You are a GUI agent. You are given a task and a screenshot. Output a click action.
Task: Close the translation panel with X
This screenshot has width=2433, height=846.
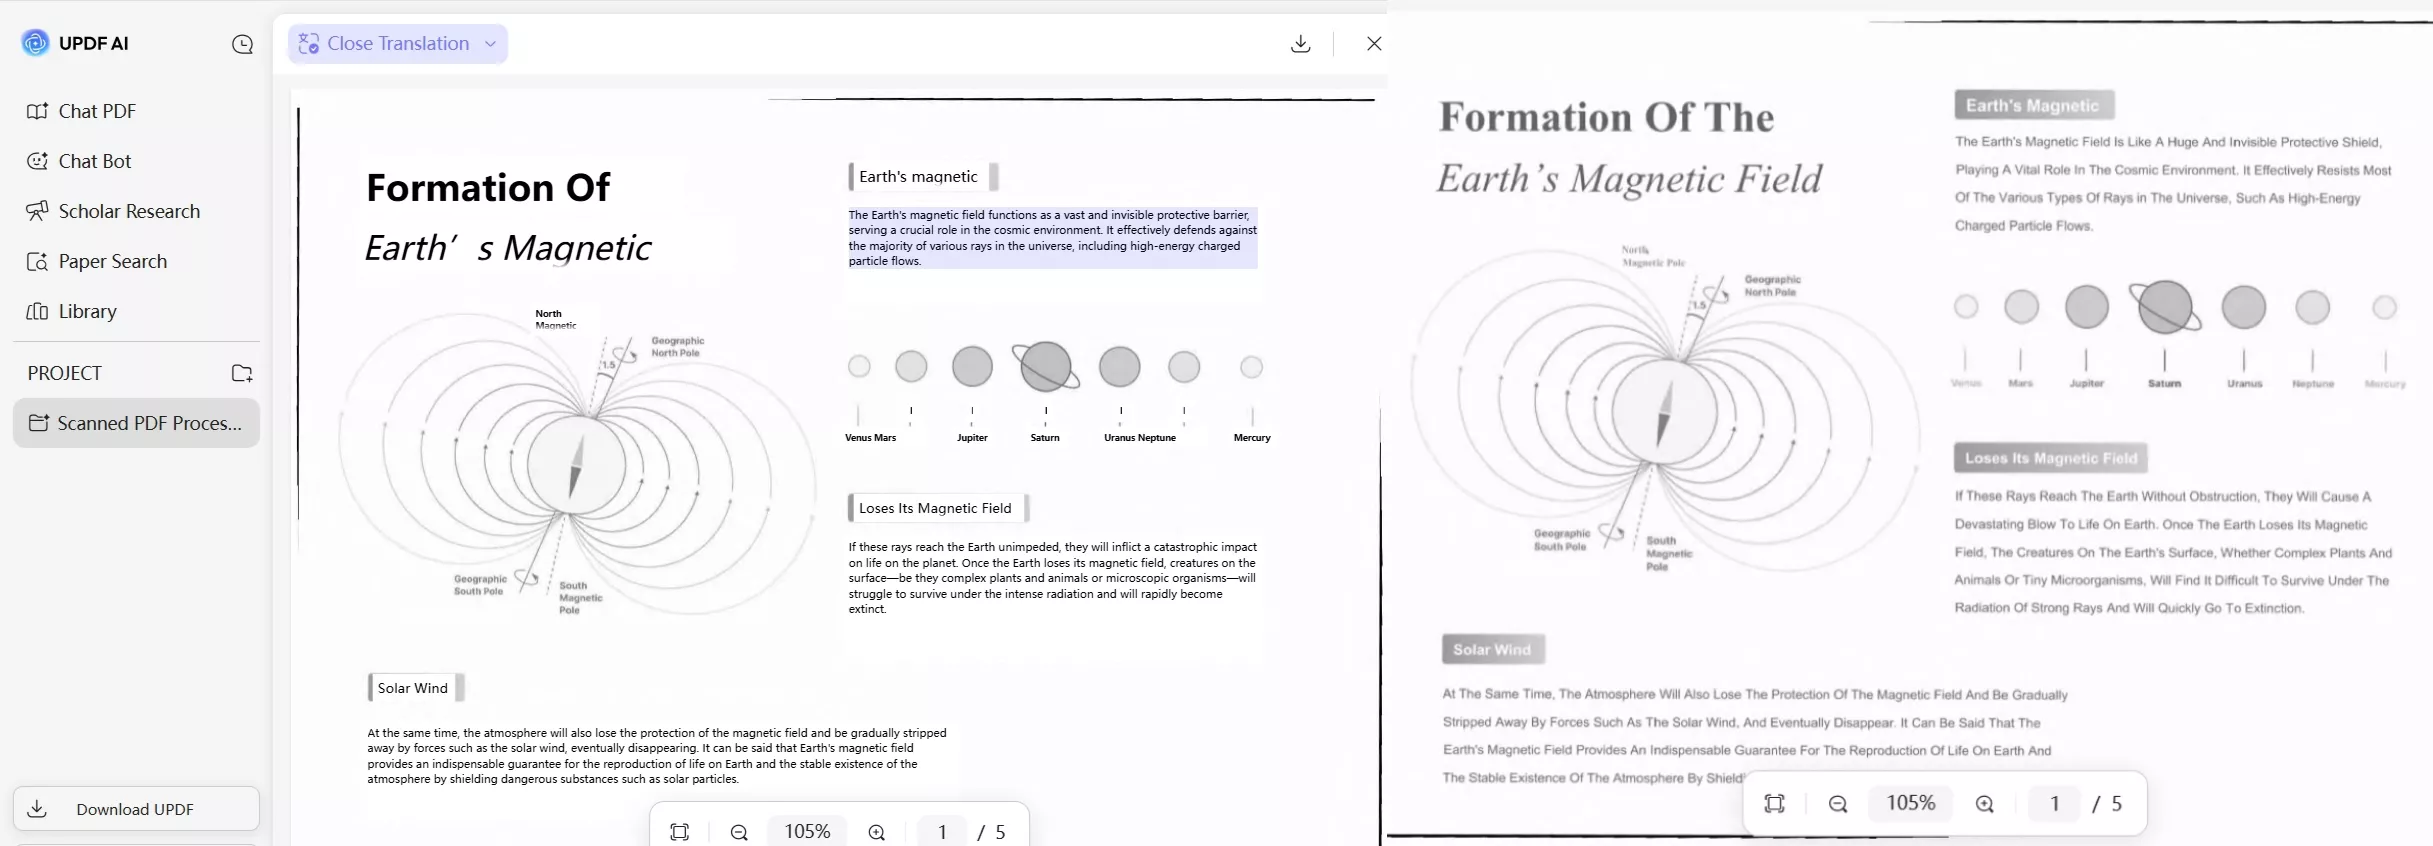1374,44
